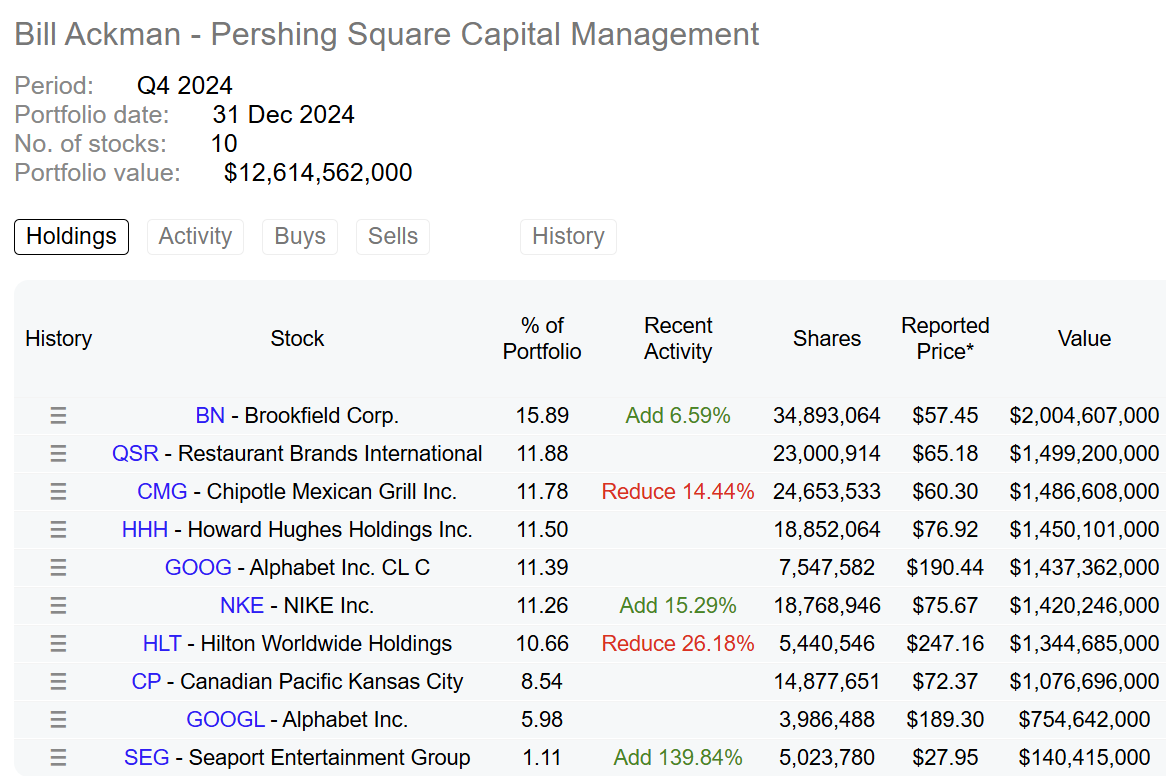The height and width of the screenshot is (783, 1166).
Task: Click the History column header
Action: [x=59, y=338]
